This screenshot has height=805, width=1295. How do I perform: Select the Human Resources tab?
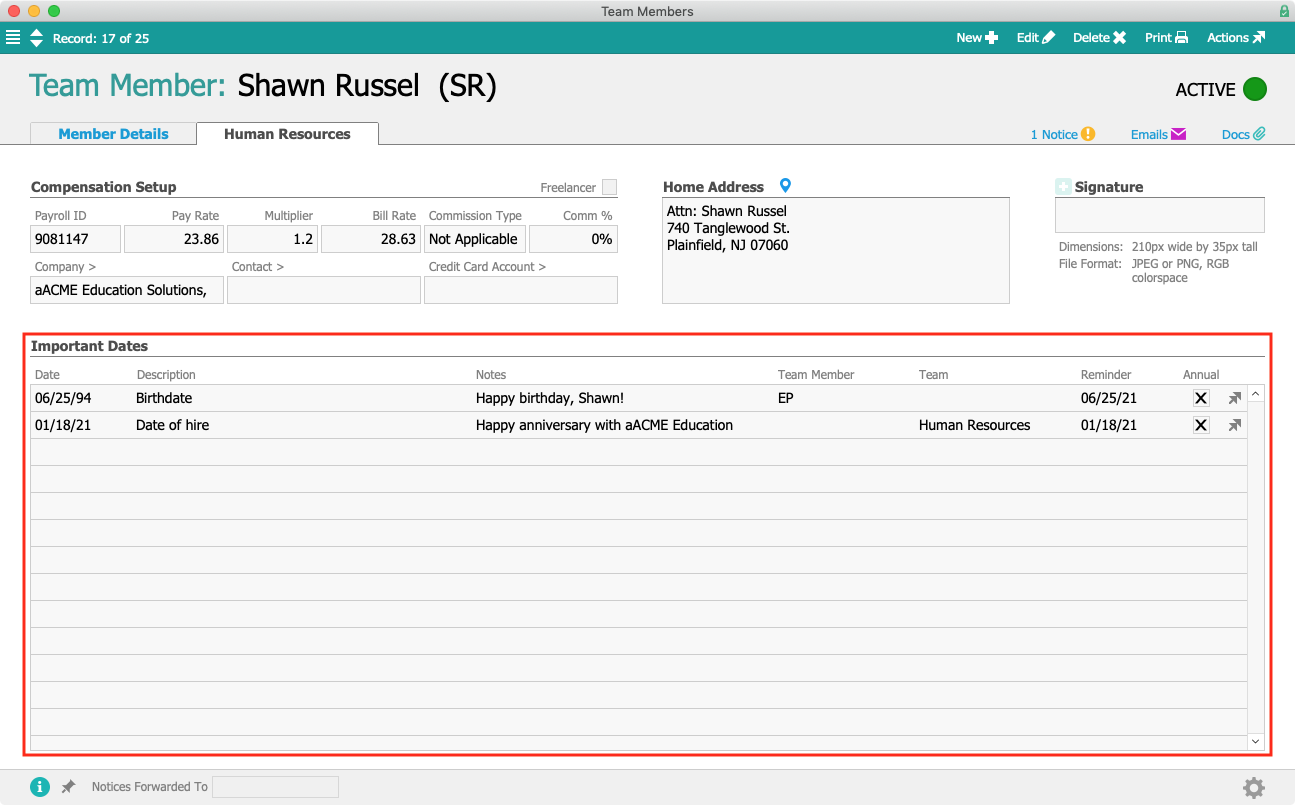pyautogui.click(x=287, y=134)
